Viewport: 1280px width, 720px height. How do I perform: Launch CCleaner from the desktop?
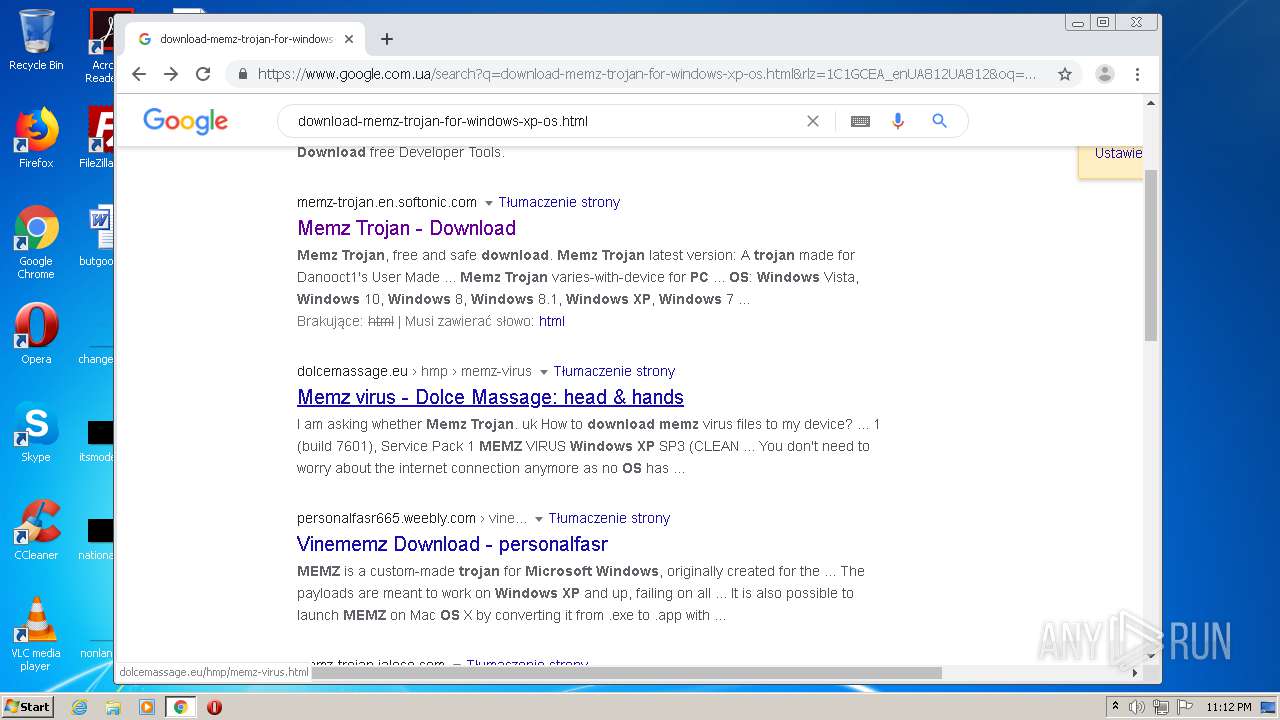tap(36, 530)
